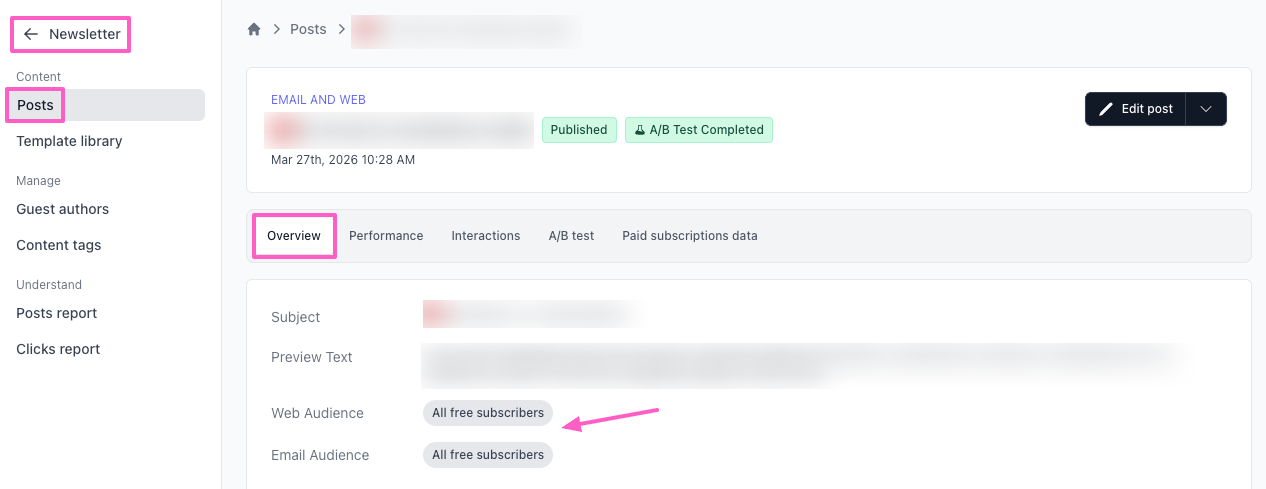This screenshot has height=489, width=1266.
Task: Open Content tags in sidebar
Action: [x=58, y=245]
